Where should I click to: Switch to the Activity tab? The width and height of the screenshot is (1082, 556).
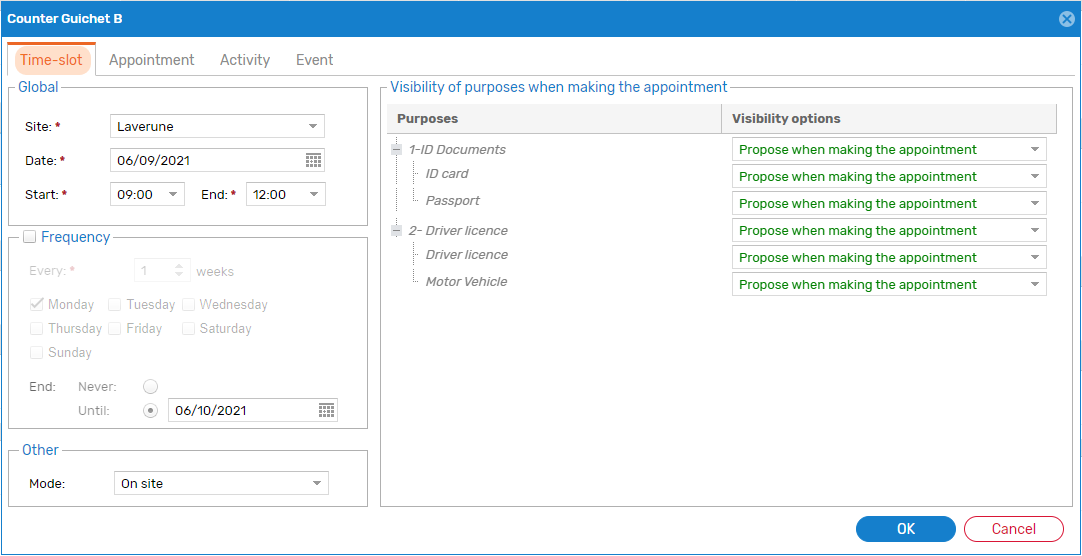[245, 60]
